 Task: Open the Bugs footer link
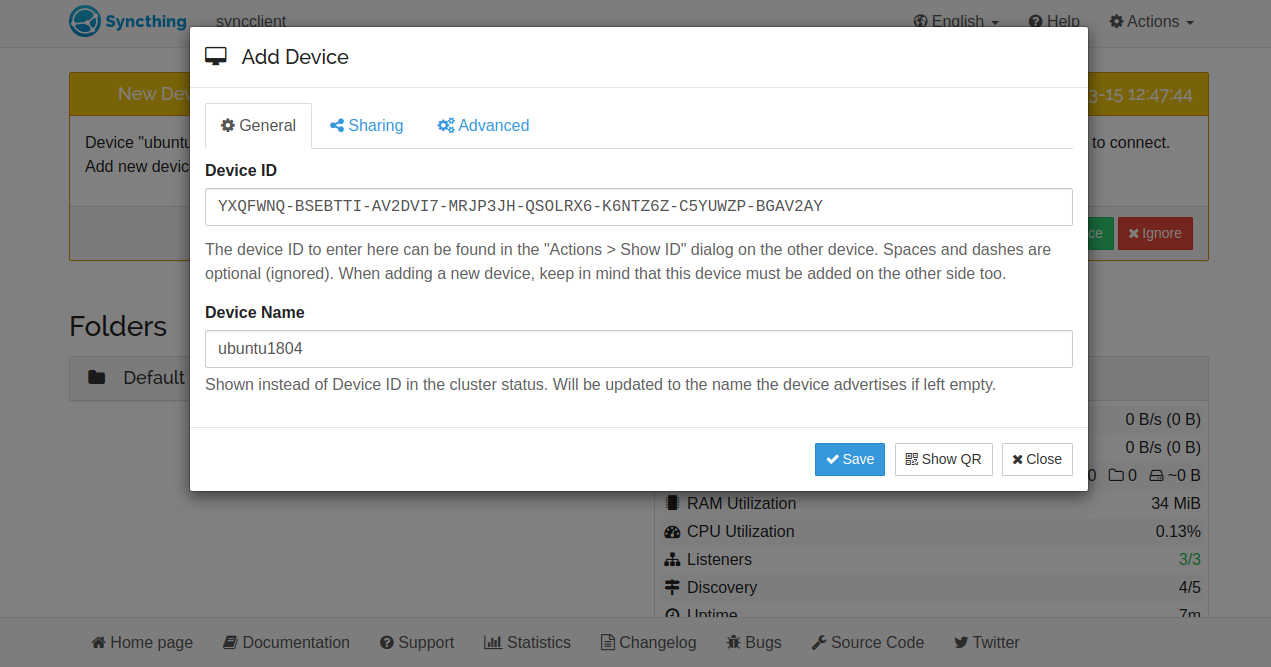(x=754, y=643)
